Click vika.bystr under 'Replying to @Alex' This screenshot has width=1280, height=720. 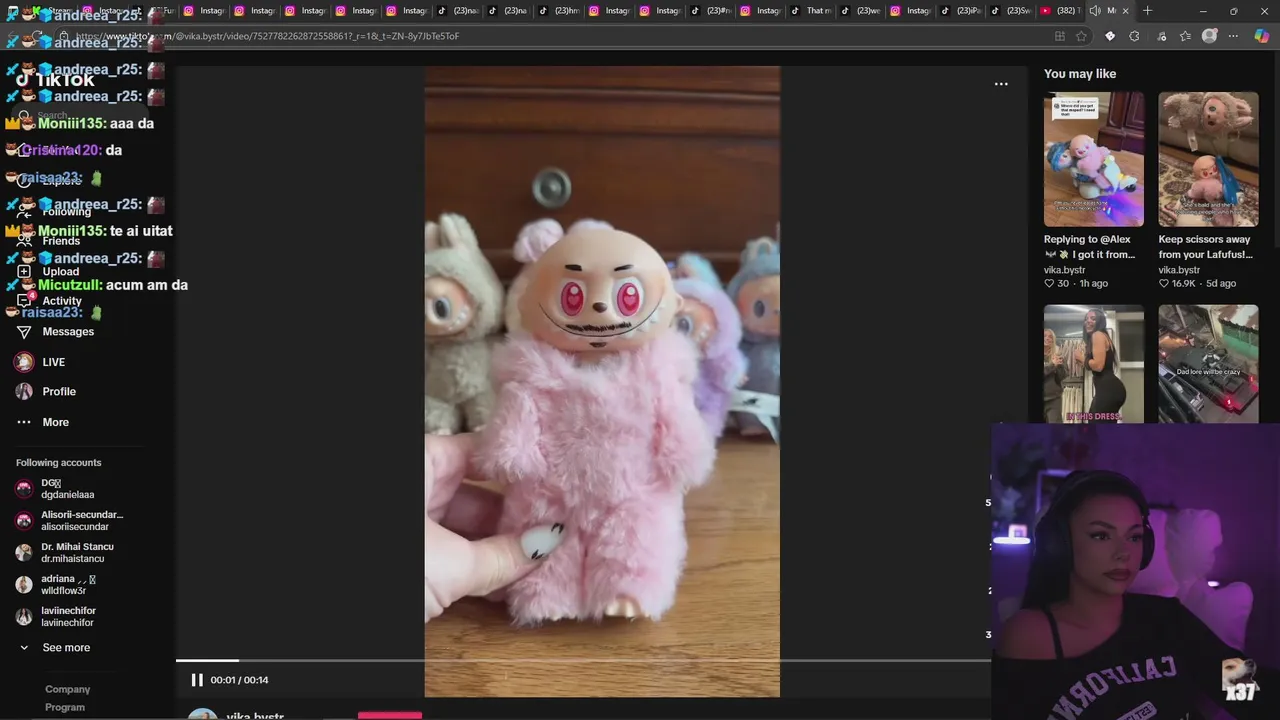[1064, 270]
